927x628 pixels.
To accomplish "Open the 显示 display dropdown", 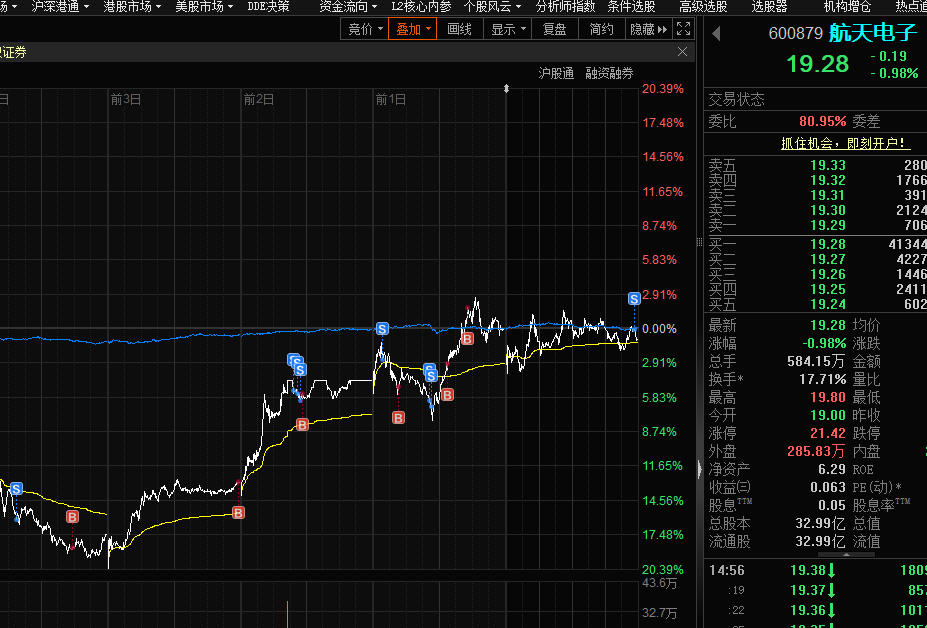I will [508, 29].
